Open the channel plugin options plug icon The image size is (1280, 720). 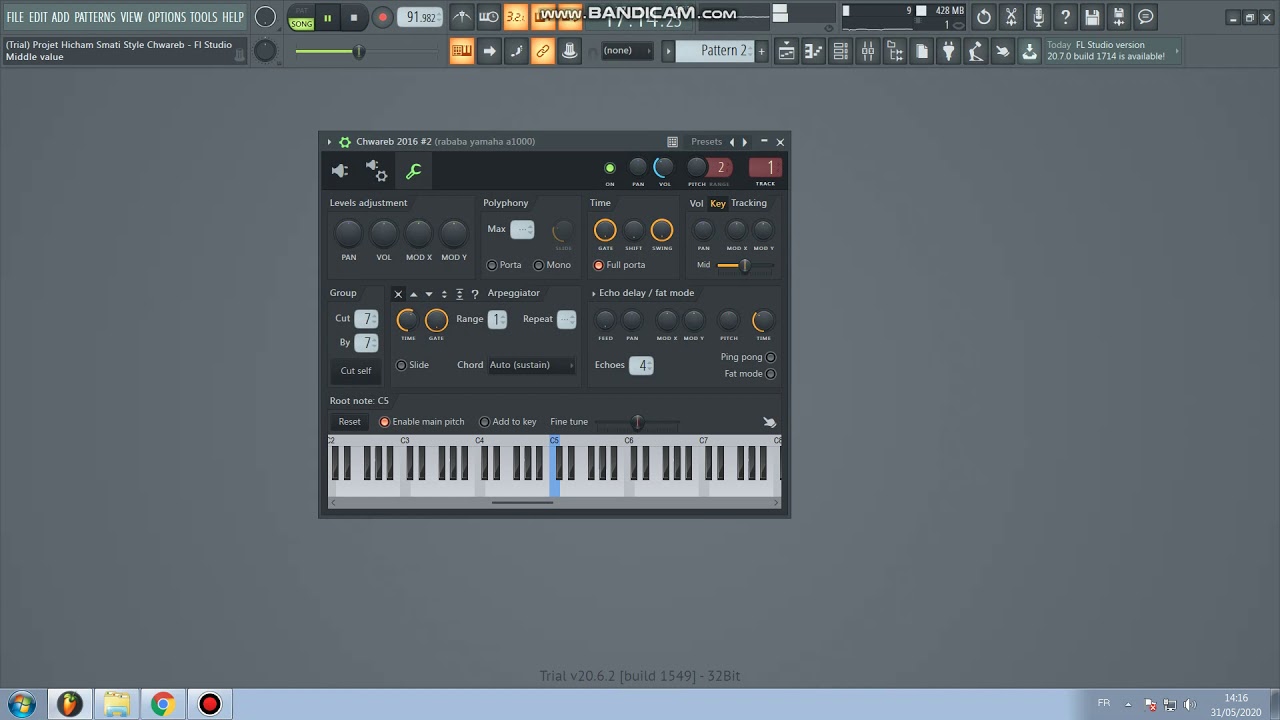tap(340, 171)
